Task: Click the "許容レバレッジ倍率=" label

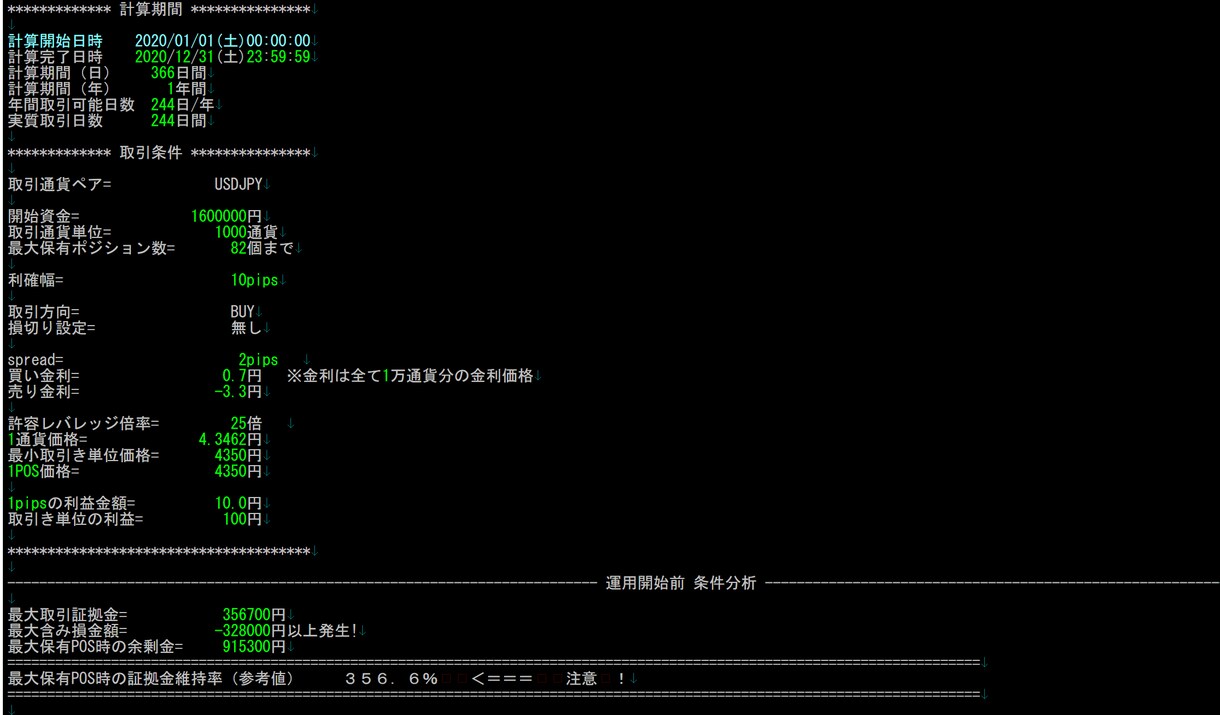Action: pos(83,425)
